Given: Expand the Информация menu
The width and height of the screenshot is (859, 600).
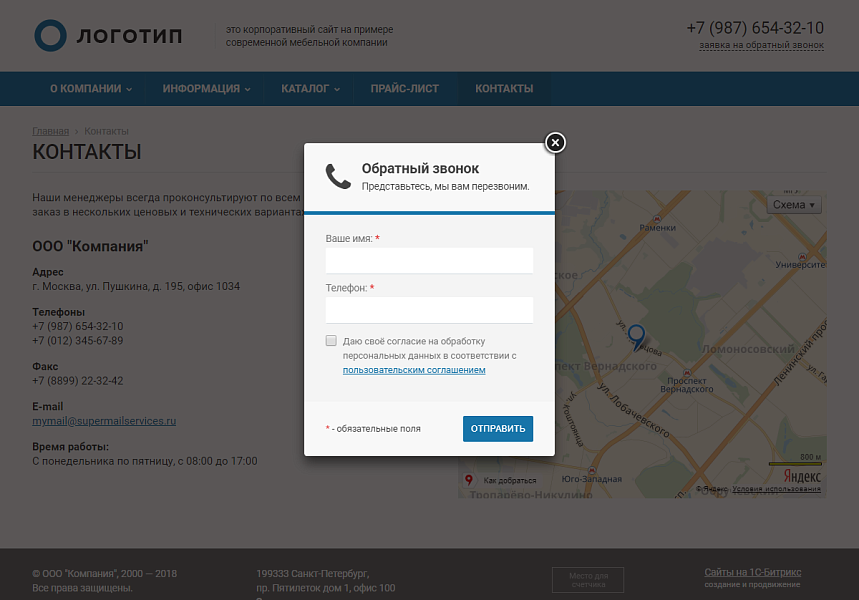Looking at the screenshot, I should (207, 89).
